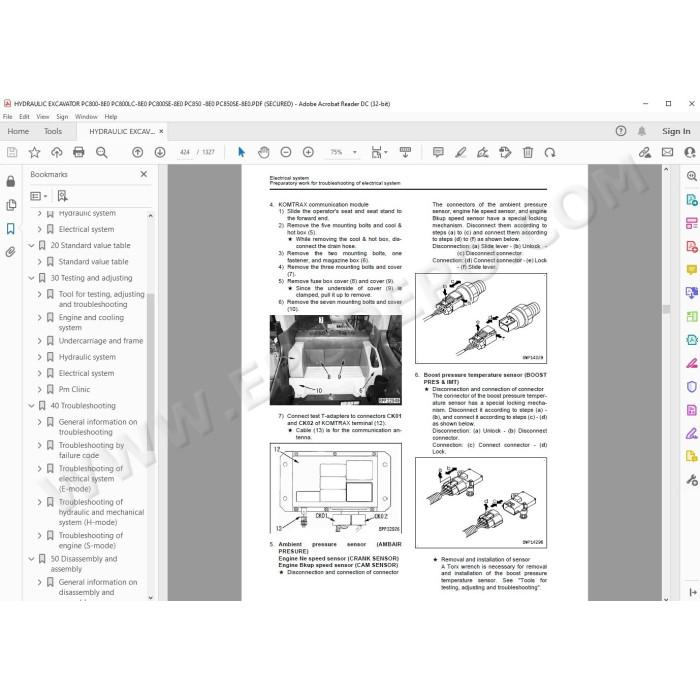Collapse the 40 Troubleshooting bookmark
This screenshot has height=700, width=700.
(31, 406)
